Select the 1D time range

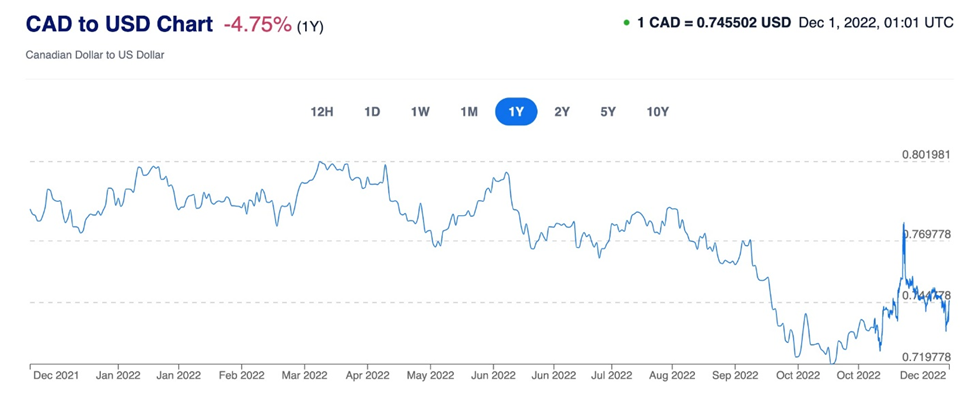(372, 111)
